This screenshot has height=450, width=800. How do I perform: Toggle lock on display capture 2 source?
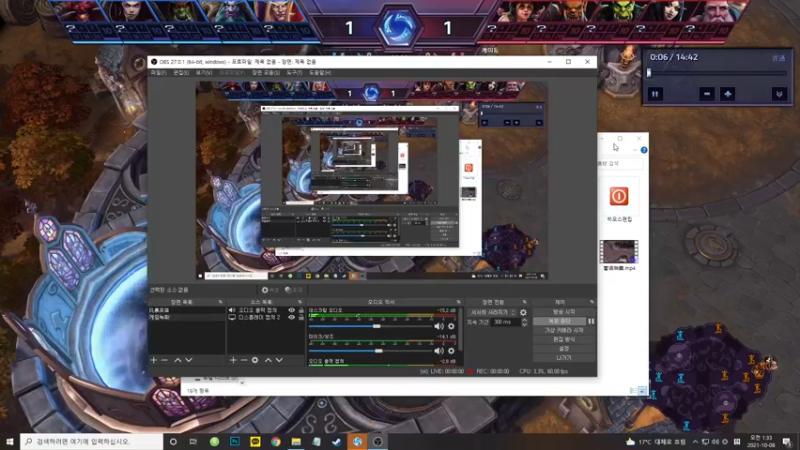[x=301, y=317]
